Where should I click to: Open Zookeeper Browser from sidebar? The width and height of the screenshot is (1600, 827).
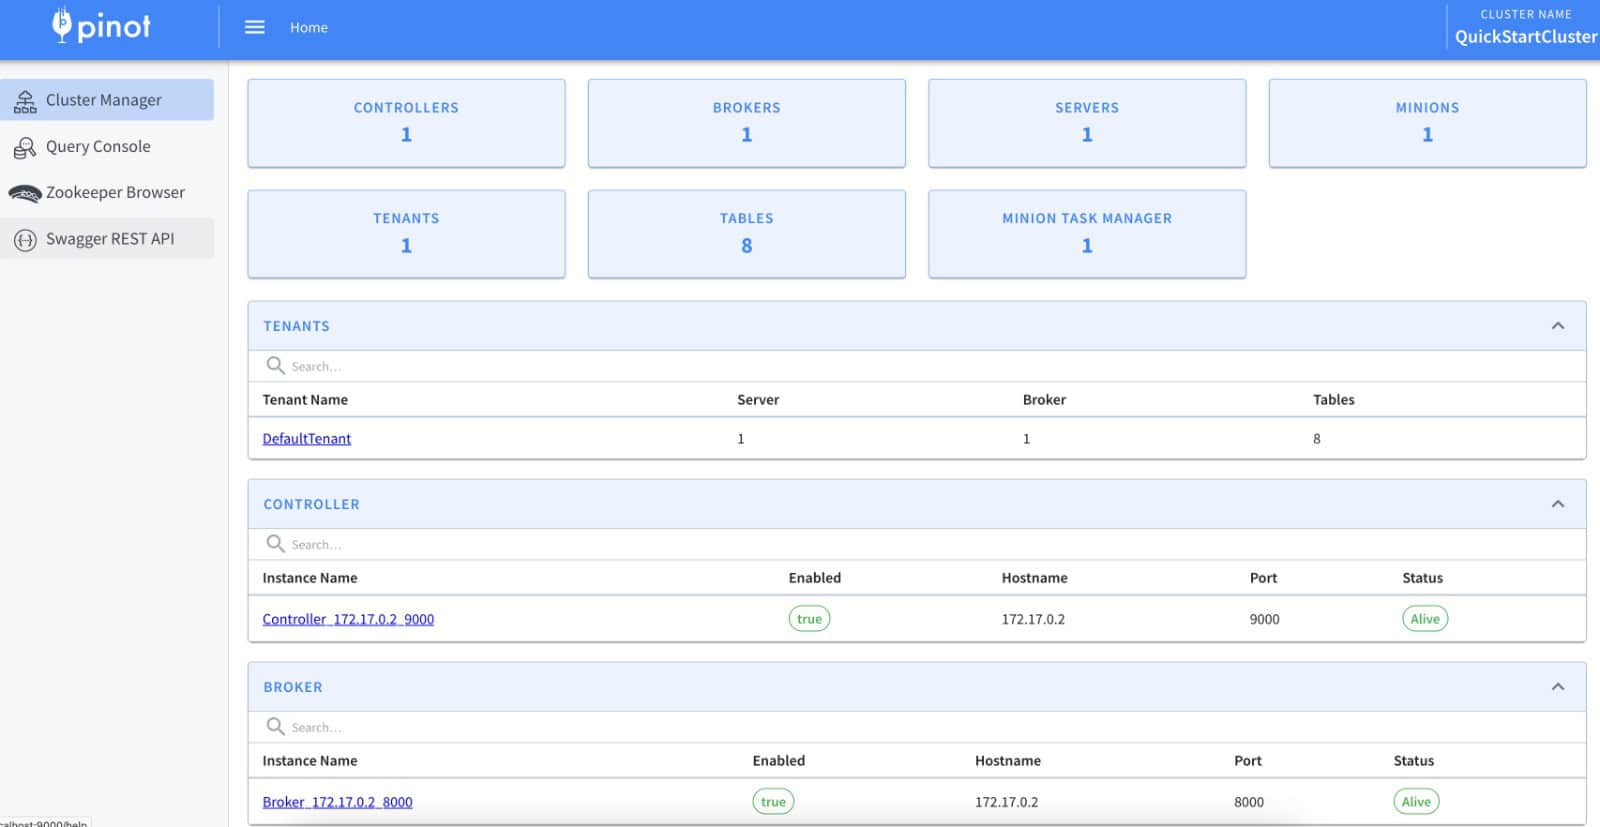point(107,192)
